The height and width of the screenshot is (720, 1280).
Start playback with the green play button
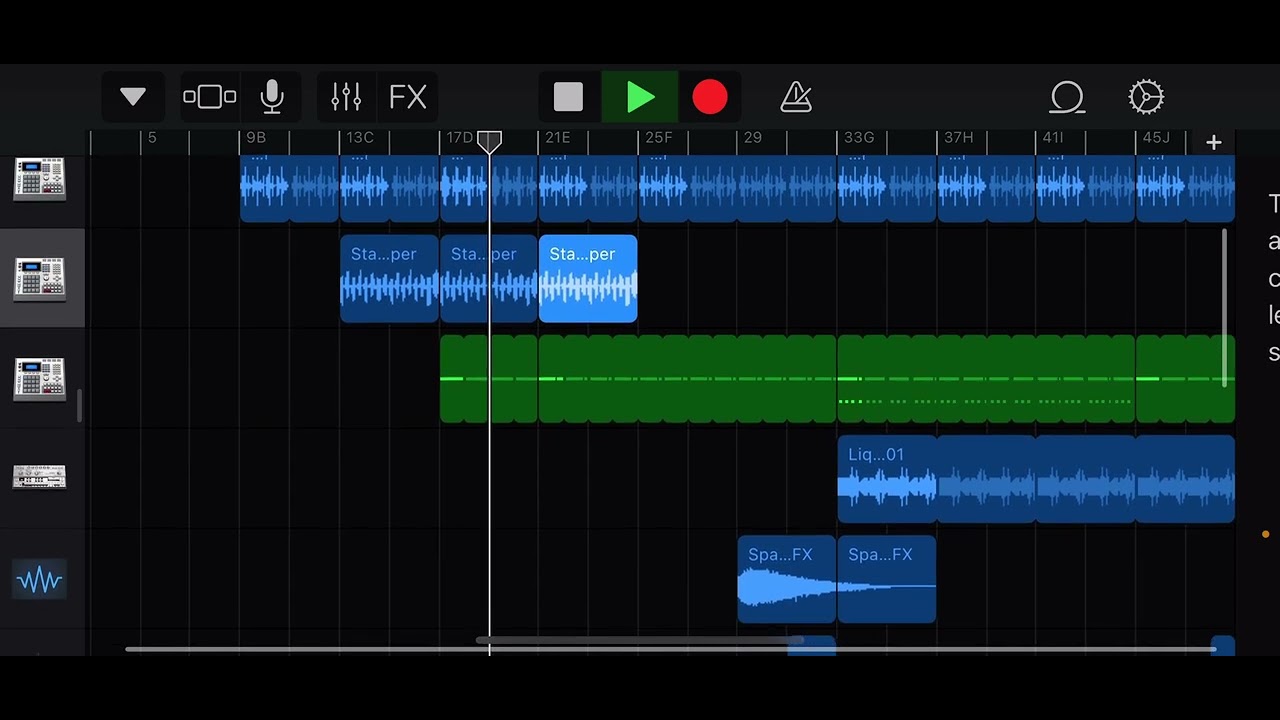640,97
